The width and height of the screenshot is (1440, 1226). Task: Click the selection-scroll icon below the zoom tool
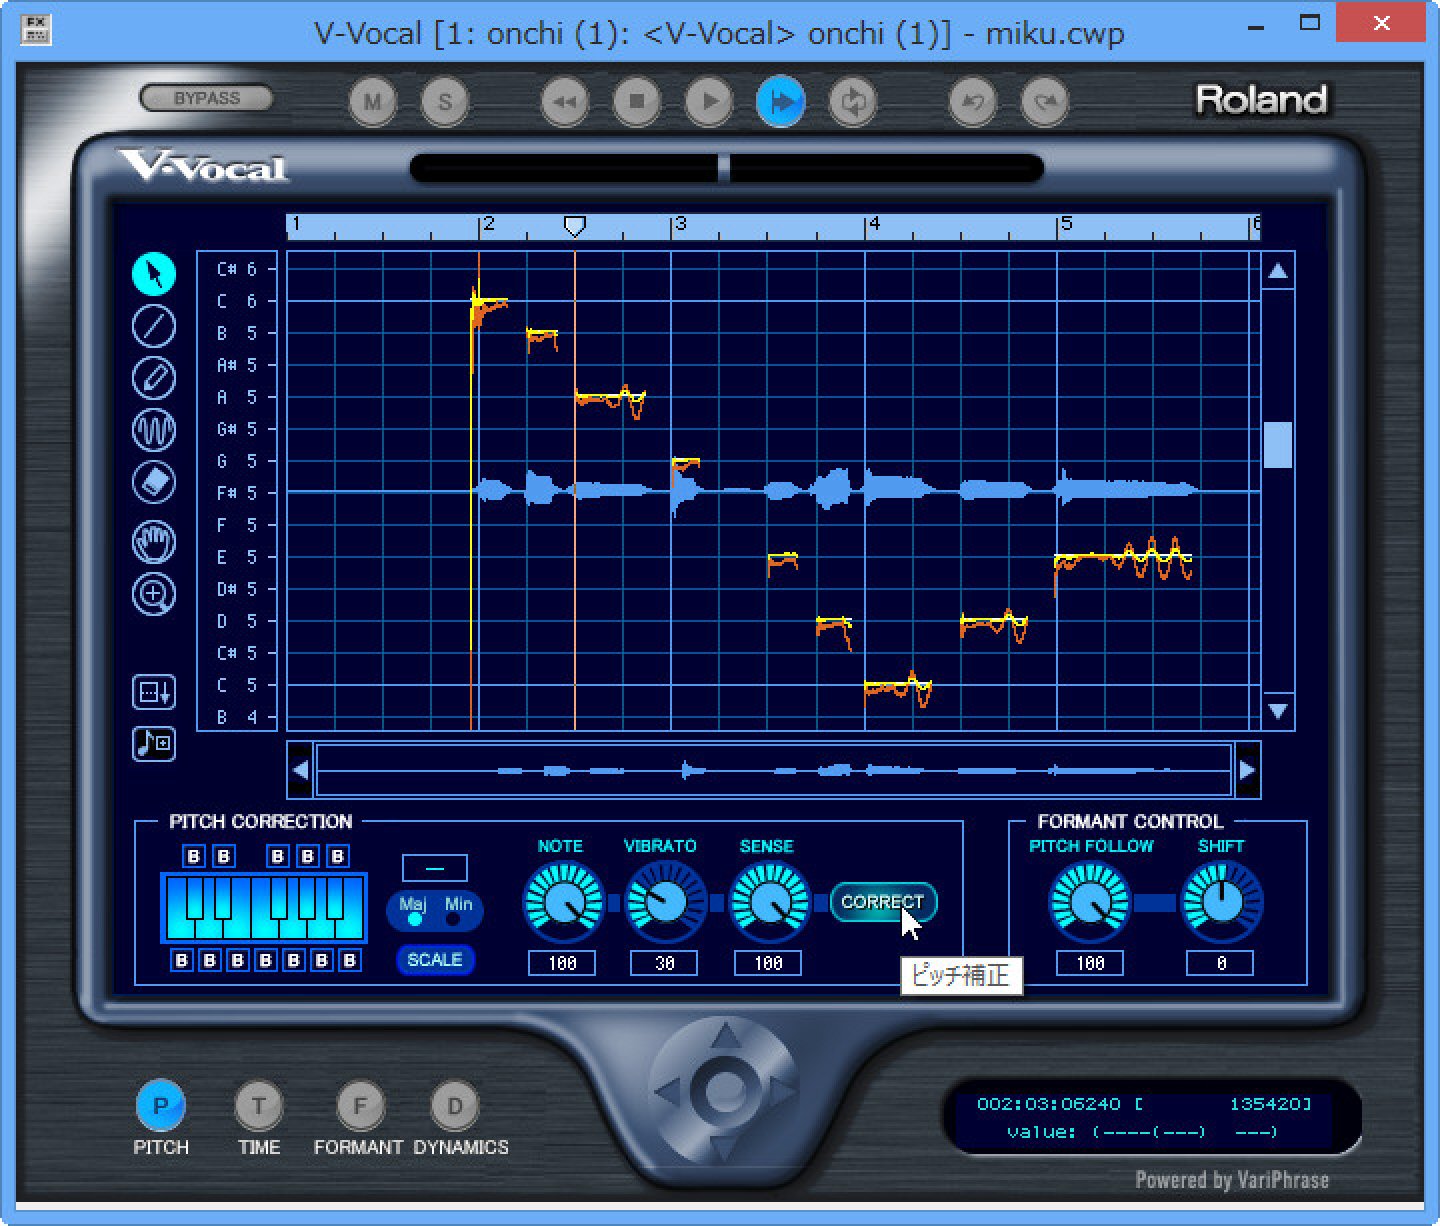click(x=154, y=692)
